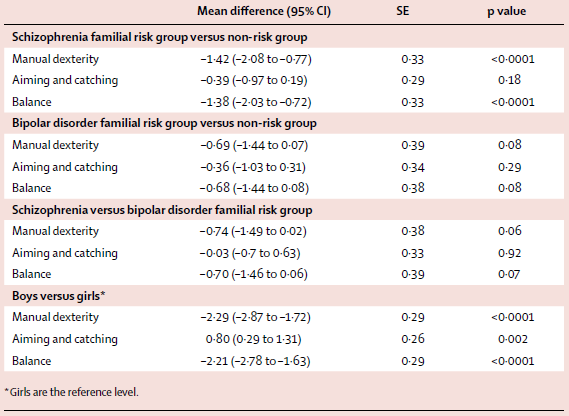Select 'Schizophrenia familial risk group versus non-risk group' heading
This screenshot has height=416, width=569.
click(x=160, y=37)
